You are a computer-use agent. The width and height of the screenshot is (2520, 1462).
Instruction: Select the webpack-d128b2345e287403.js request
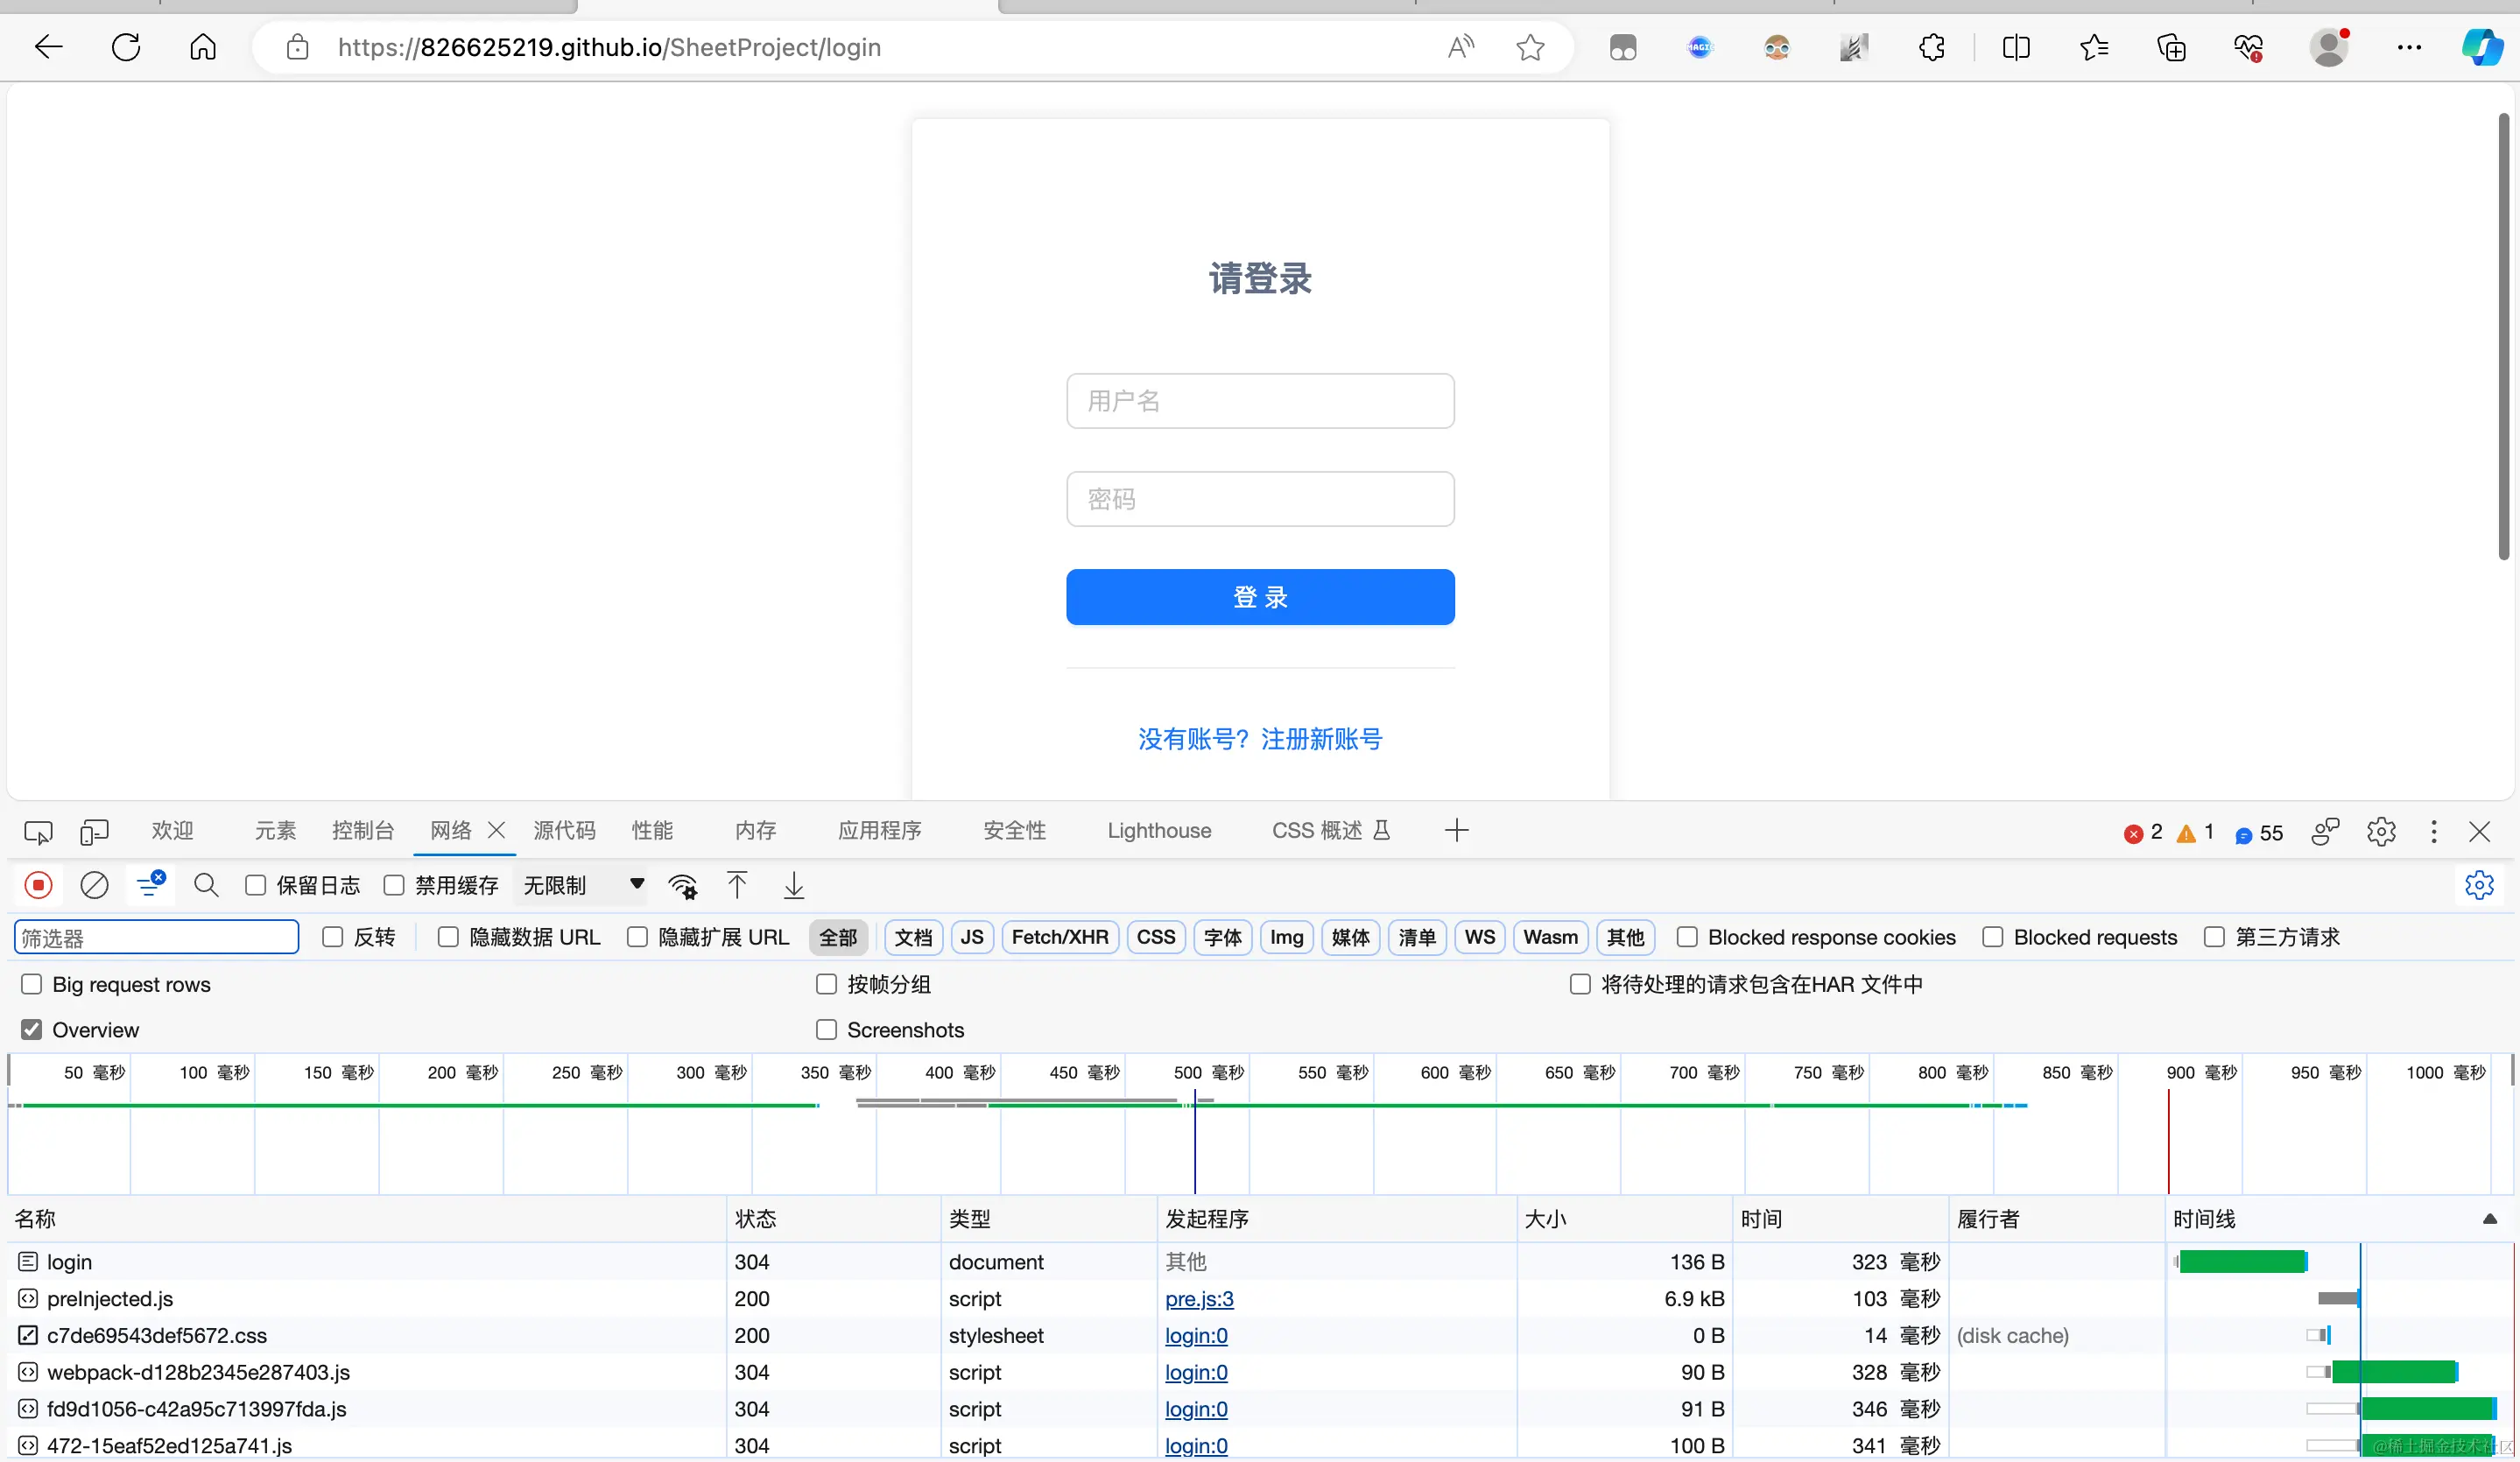pyautogui.click(x=198, y=1372)
